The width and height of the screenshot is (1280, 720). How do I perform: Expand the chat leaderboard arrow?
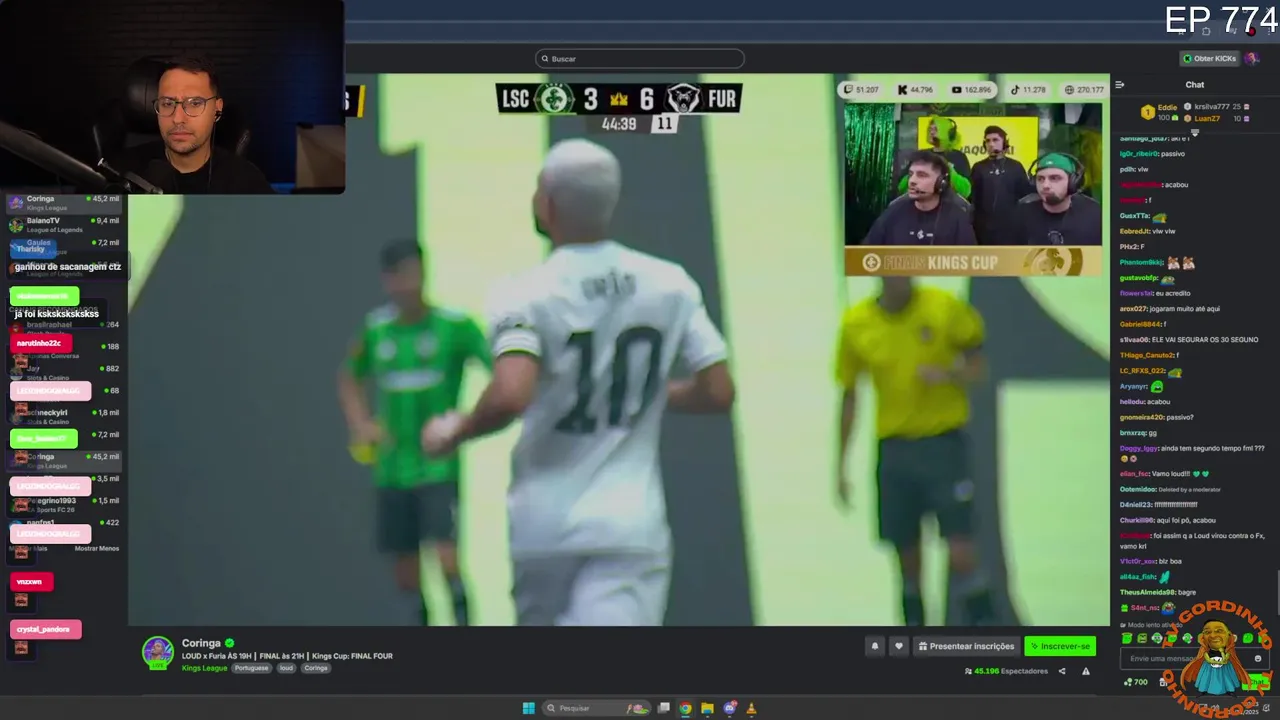pyautogui.click(x=1194, y=132)
